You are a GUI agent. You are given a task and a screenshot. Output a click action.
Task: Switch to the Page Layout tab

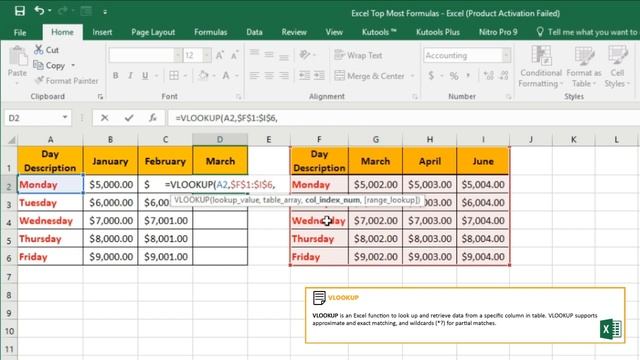[153, 32]
